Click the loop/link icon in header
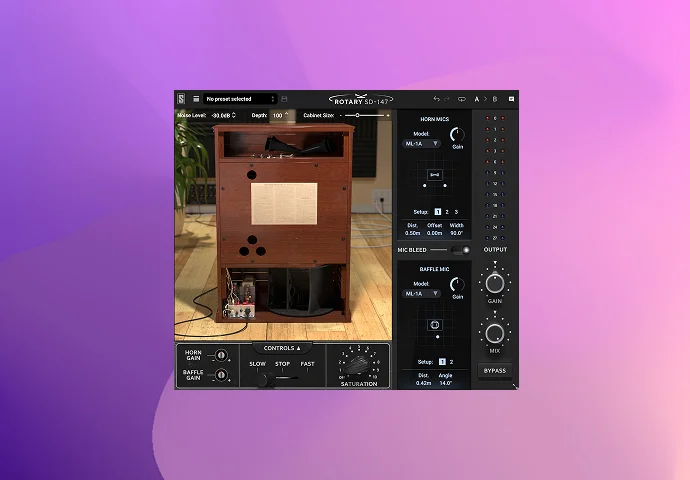 (462, 99)
